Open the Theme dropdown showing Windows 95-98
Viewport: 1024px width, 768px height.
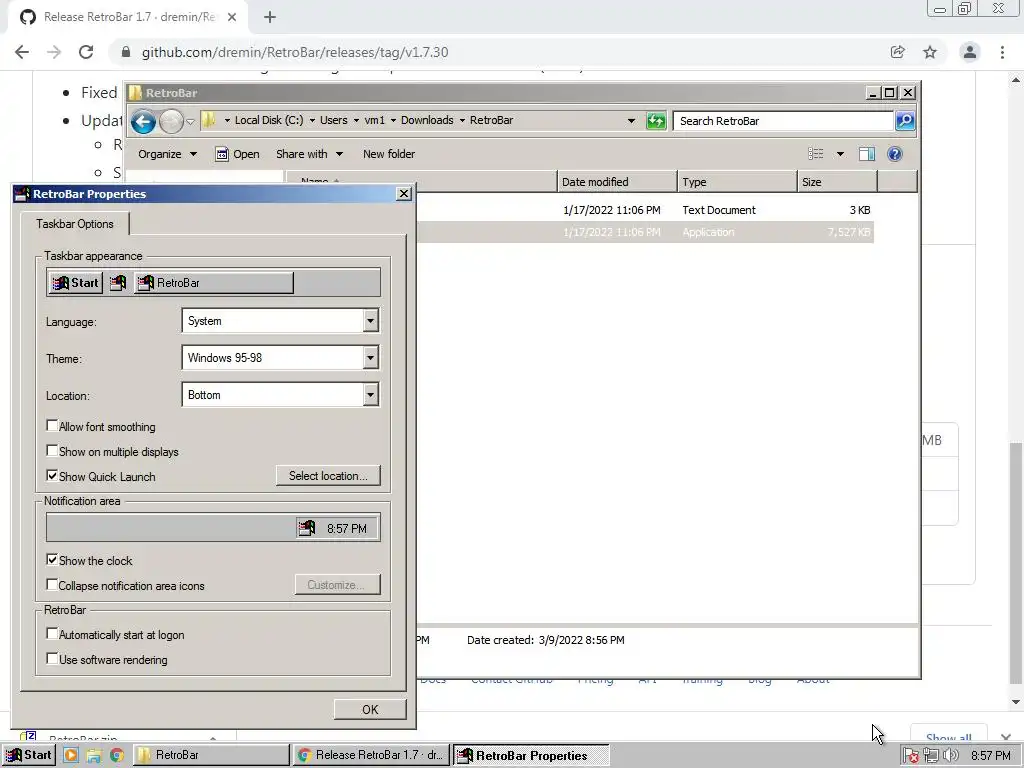tap(370, 358)
